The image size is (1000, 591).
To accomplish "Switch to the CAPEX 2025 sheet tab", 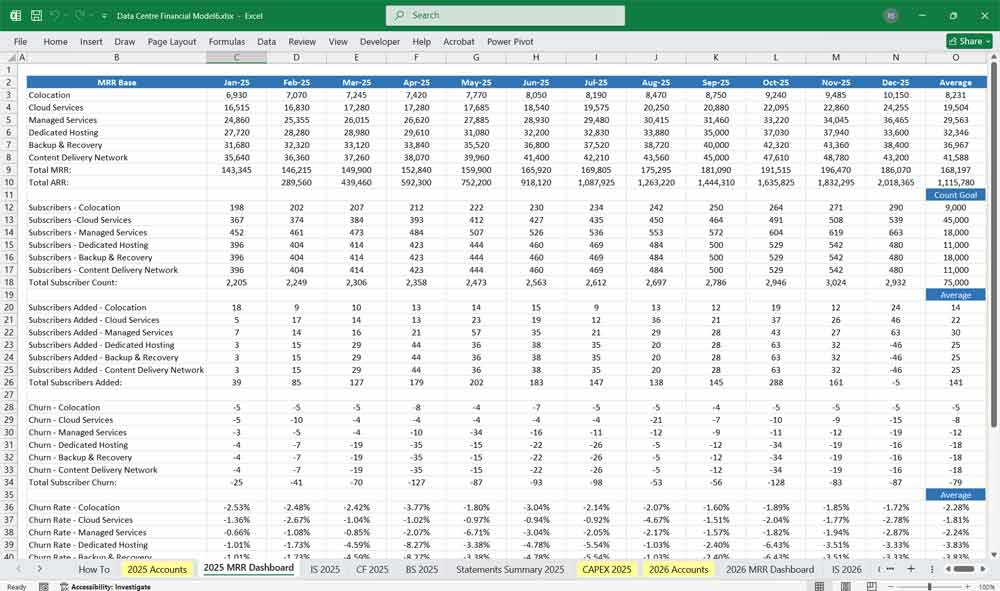I will click(x=605, y=568).
